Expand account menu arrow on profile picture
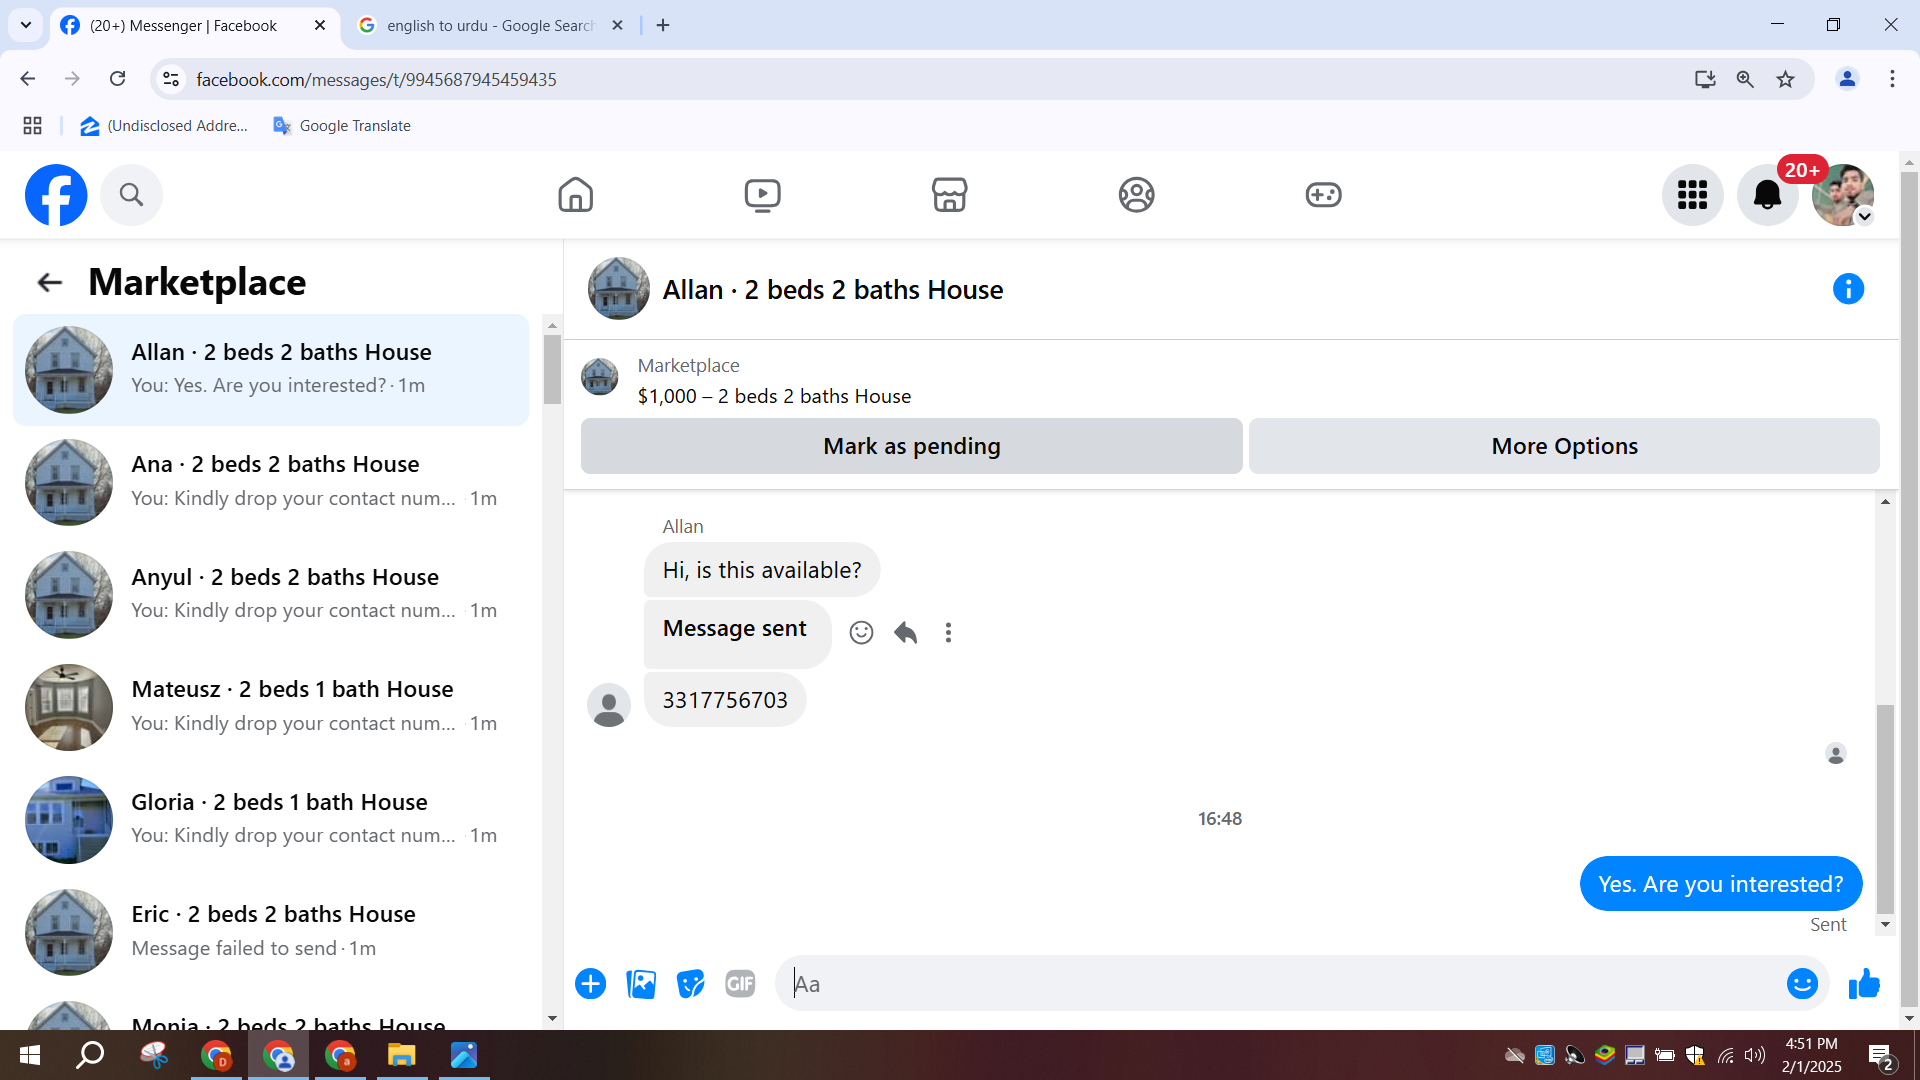The height and width of the screenshot is (1080, 1920). (x=1864, y=217)
